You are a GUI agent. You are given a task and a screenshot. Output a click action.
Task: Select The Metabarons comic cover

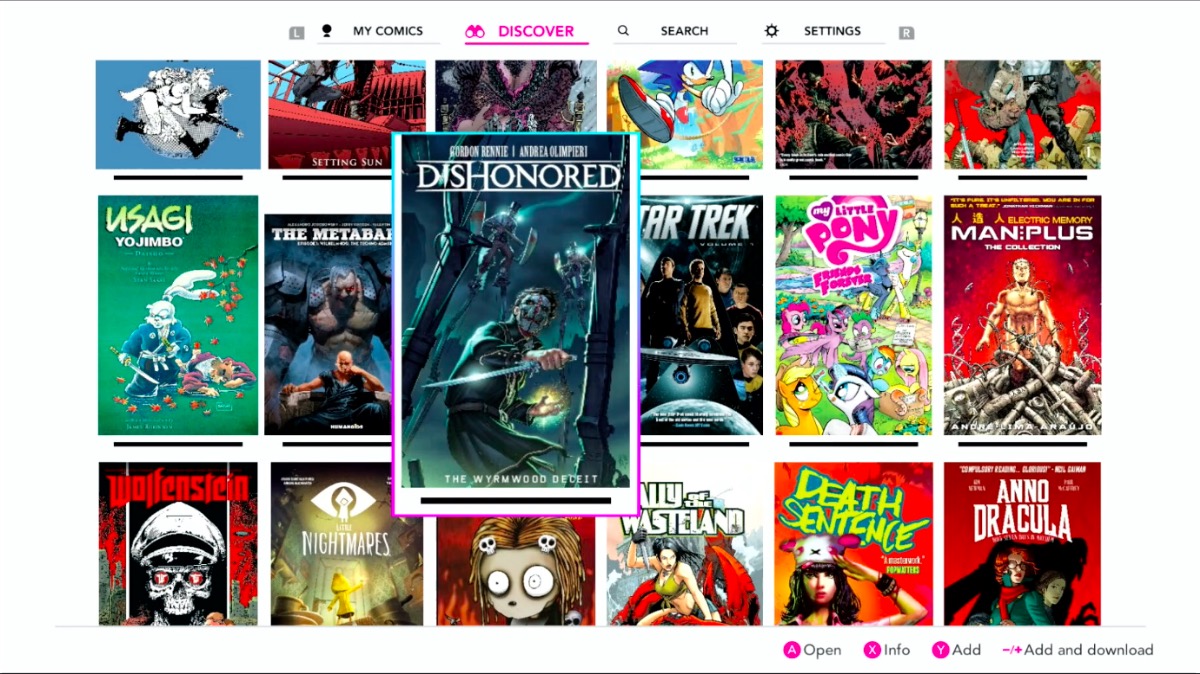[x=328, y=324]
